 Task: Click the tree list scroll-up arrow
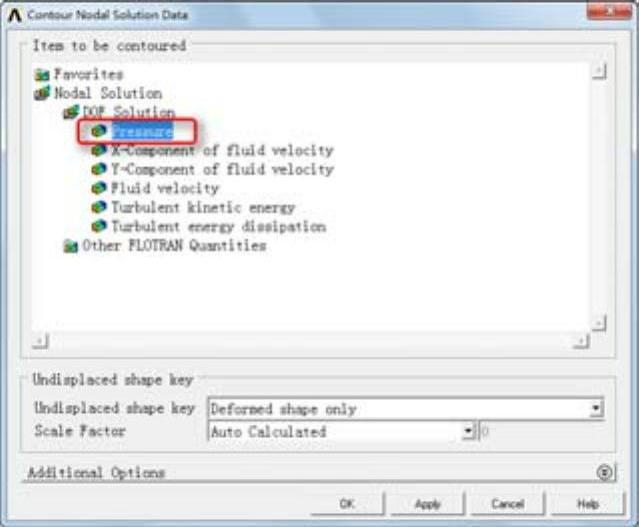coord(599,72)
